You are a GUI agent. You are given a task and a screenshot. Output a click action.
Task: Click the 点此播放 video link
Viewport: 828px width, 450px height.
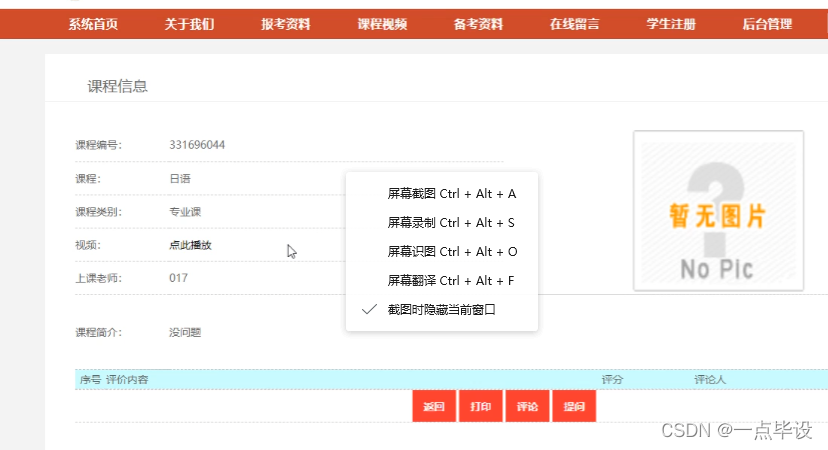[x=190, y=245]
